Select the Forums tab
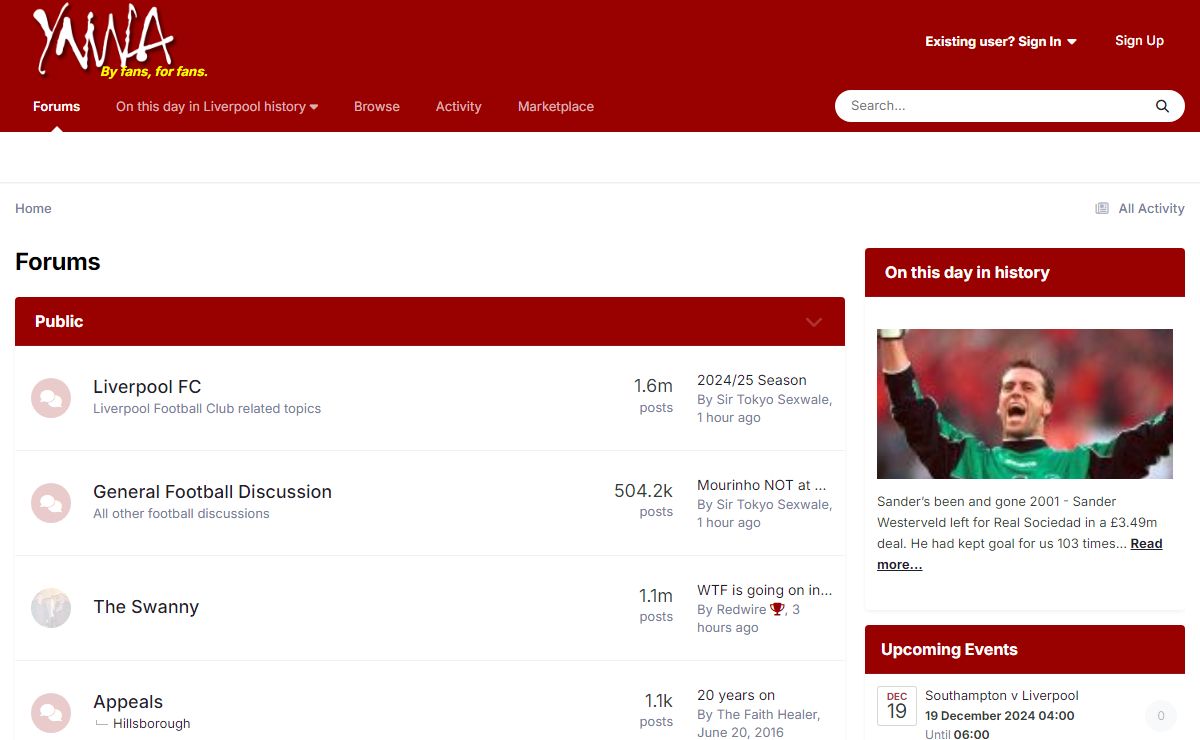The image size is (1200, 740). point(56,106)
